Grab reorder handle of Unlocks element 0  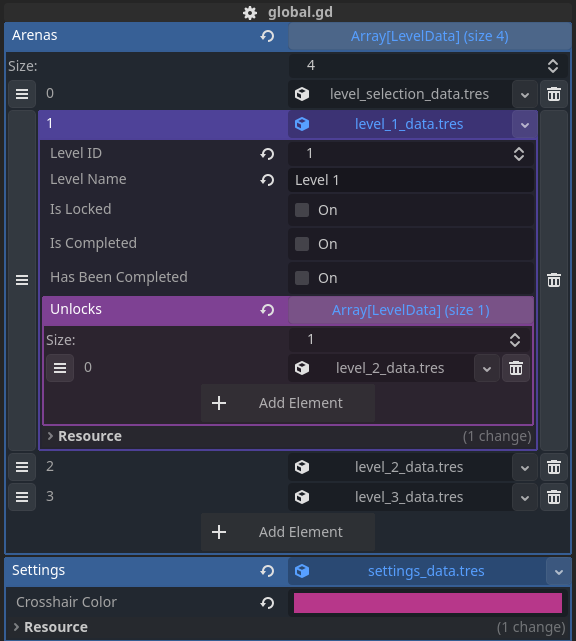click(x=60, y=368)
